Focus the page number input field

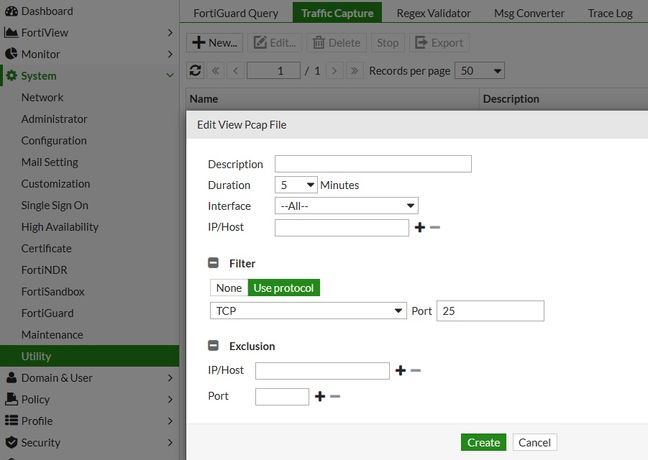coord(273,71)
